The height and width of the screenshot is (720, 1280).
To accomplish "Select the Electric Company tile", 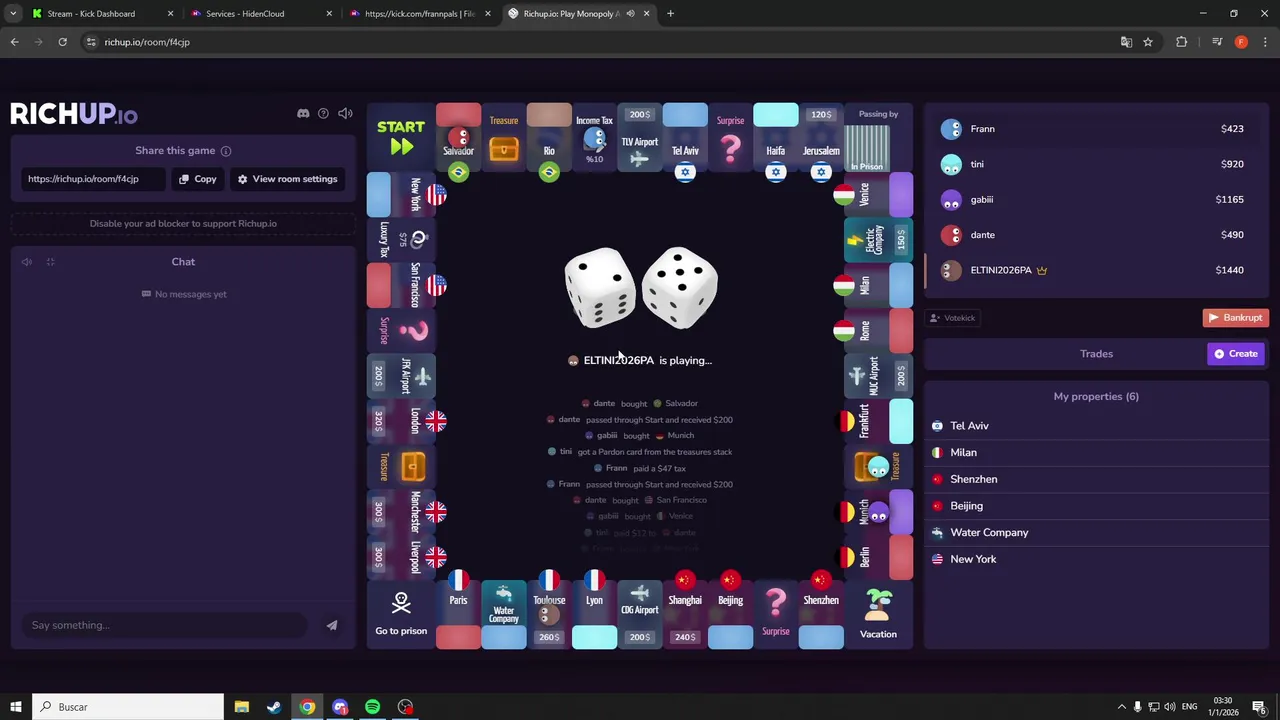I will coord(878,240).
